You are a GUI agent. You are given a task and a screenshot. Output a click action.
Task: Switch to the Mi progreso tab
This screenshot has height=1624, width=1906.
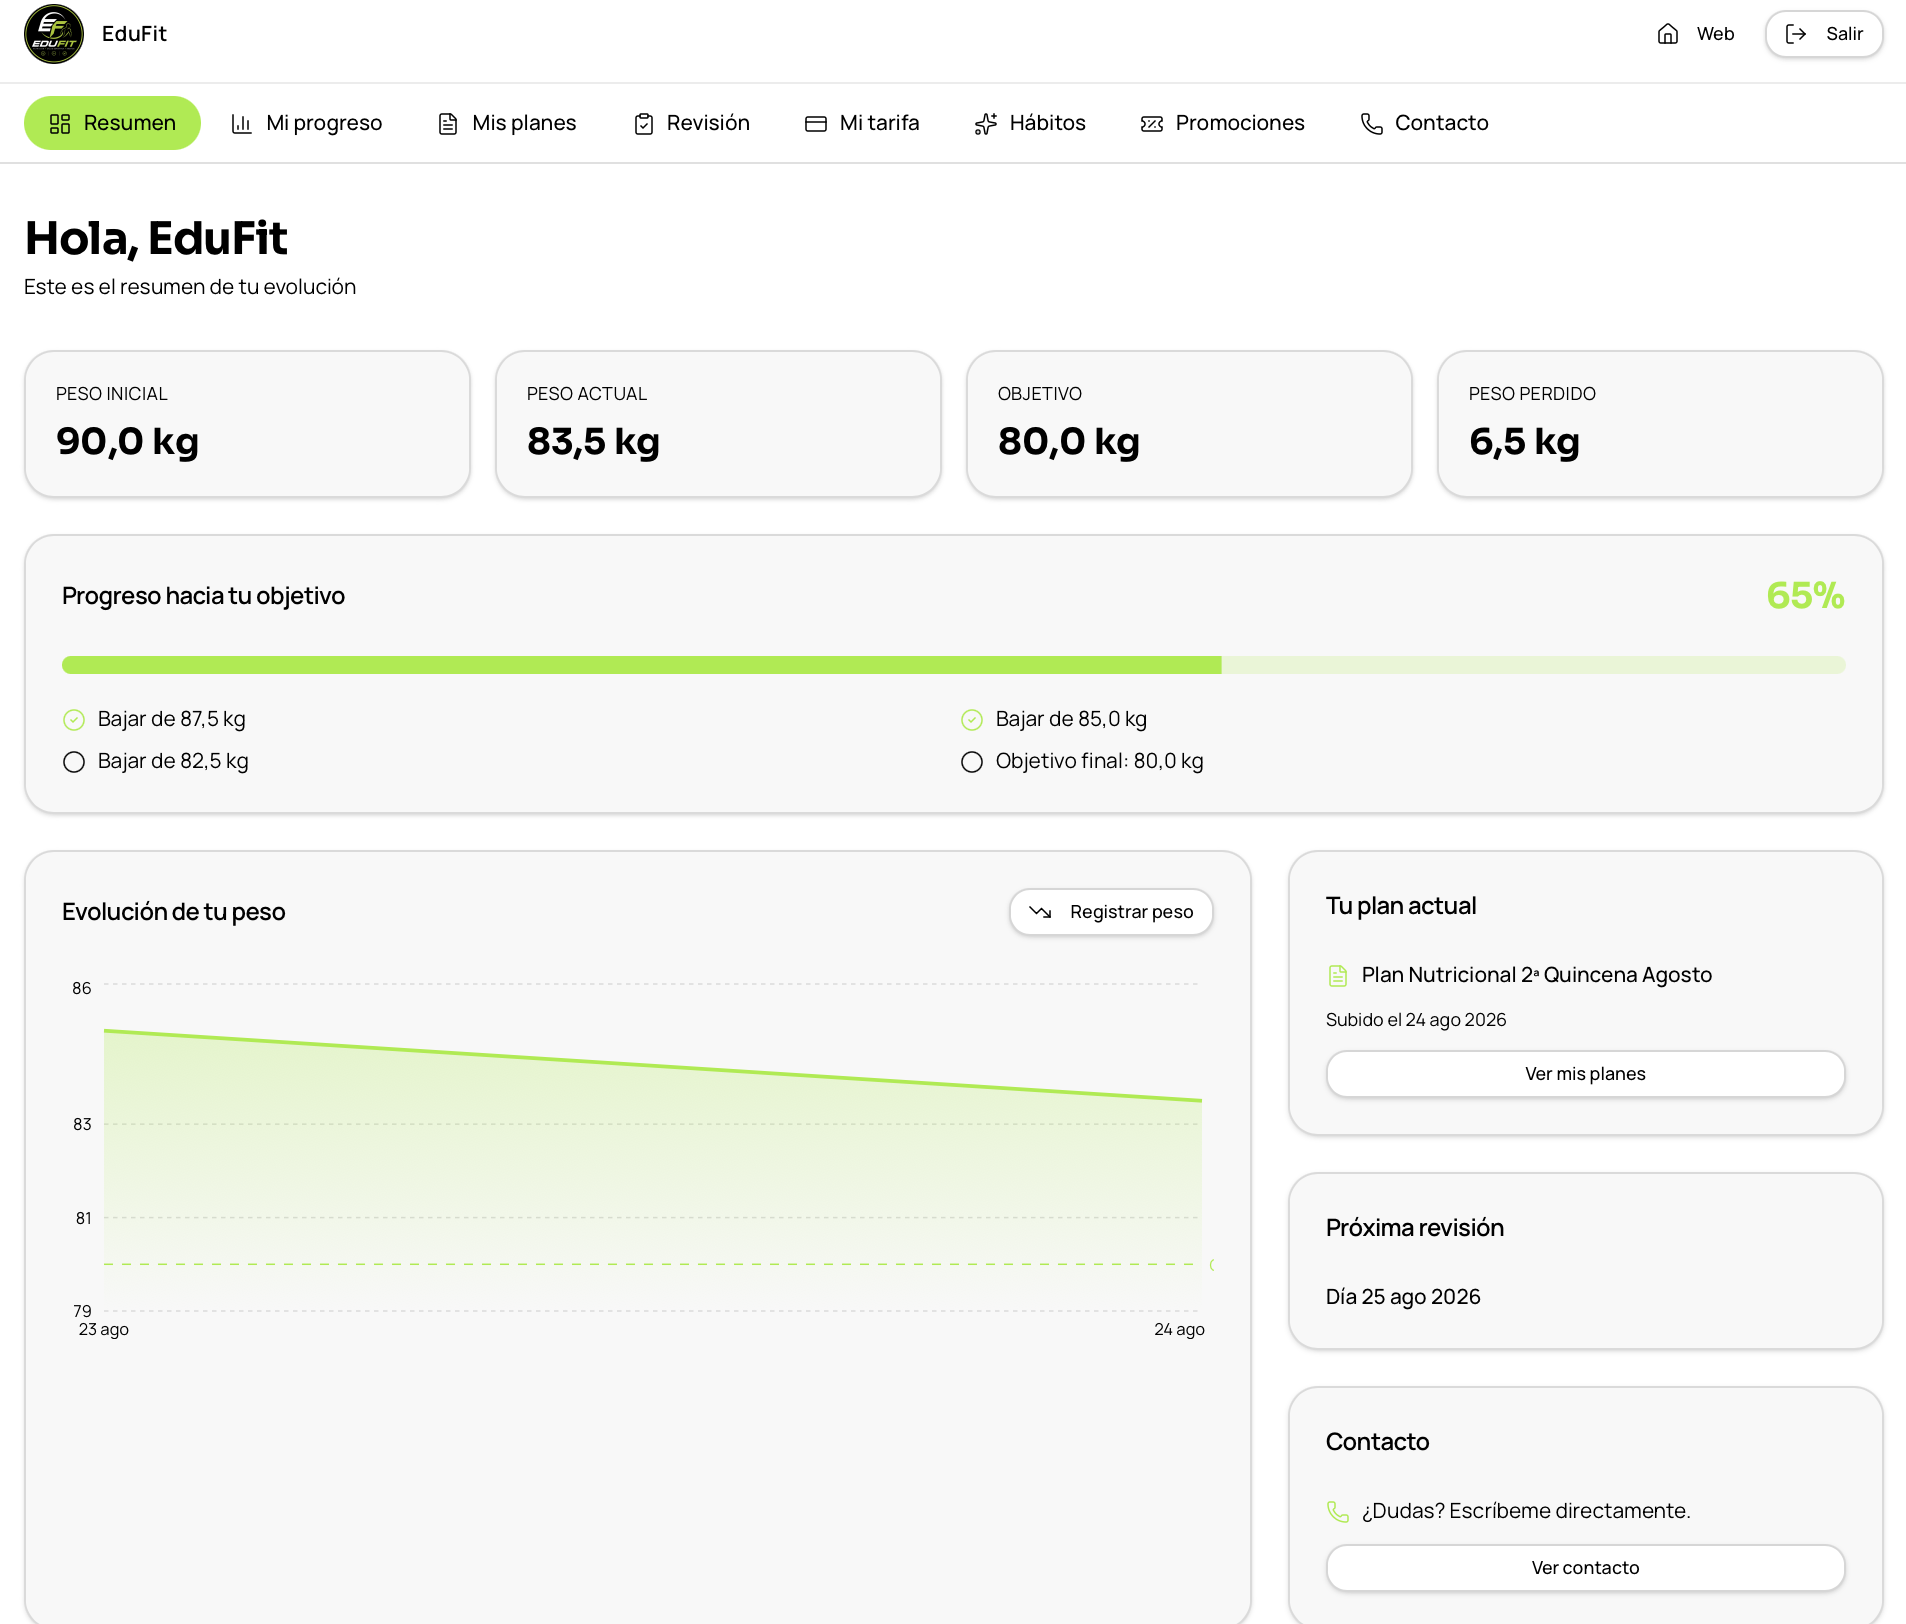[307, 123]
